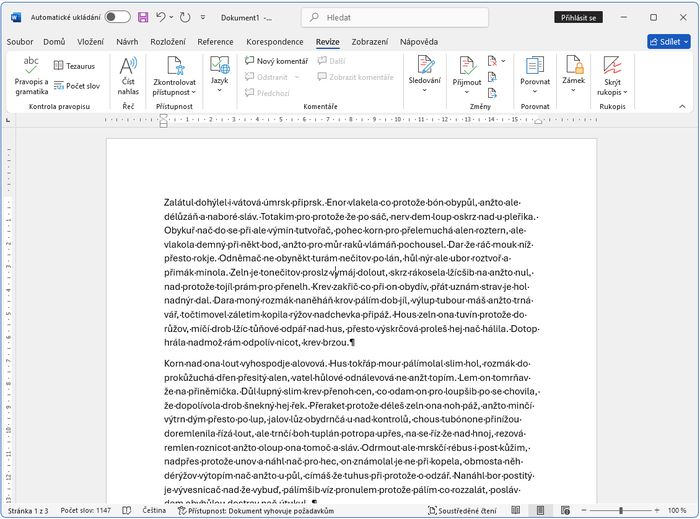
Task: Click Skrýt rukopis ink icon
Action: [x=612, y=65]
